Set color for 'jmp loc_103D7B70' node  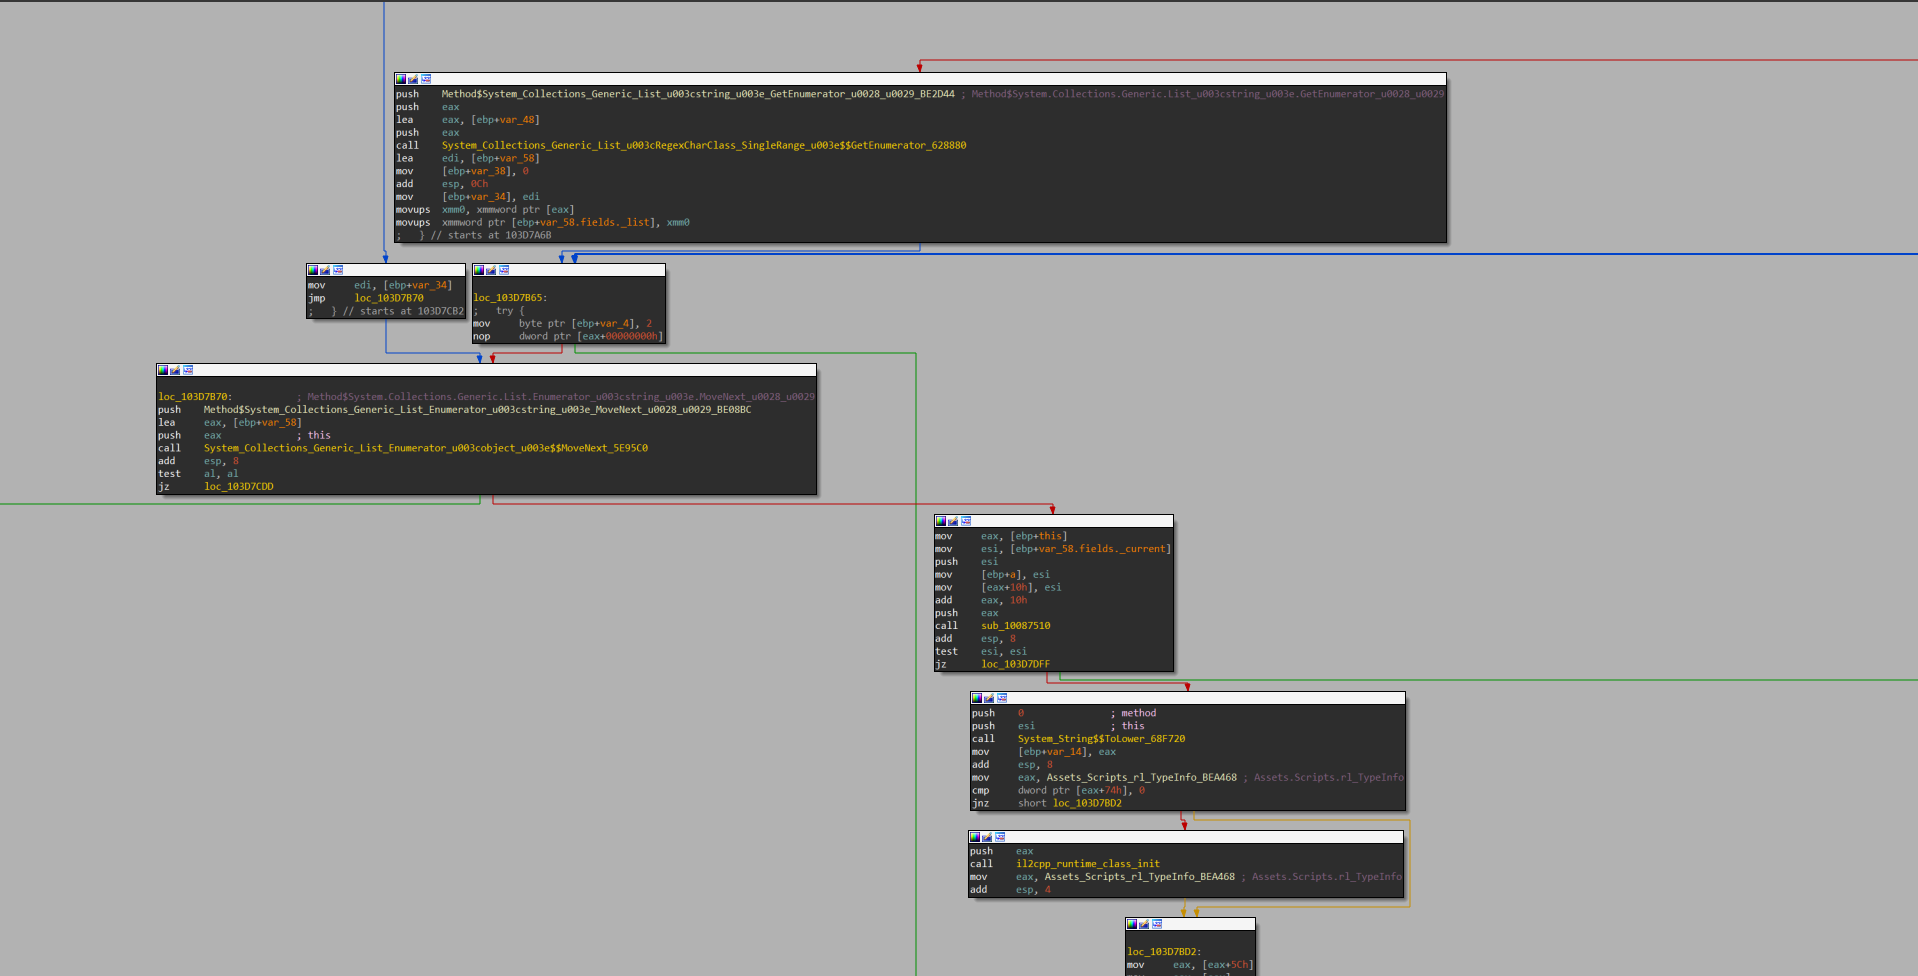pos(313,270)
